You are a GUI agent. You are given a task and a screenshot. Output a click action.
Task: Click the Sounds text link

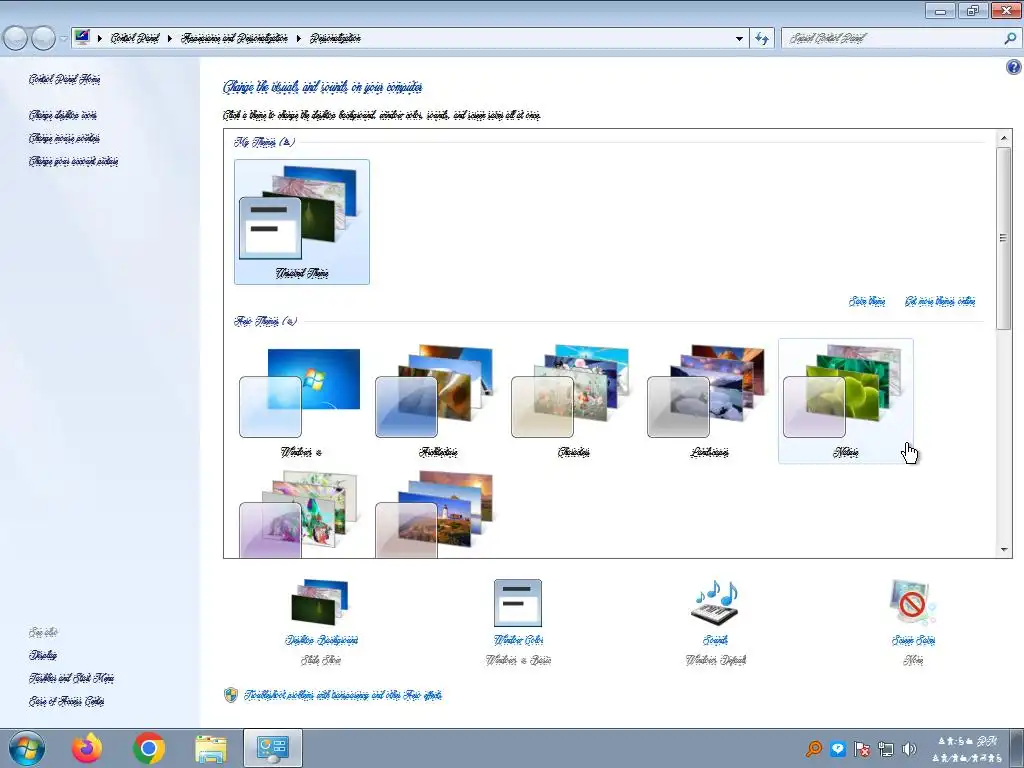[x=715, y=640]
